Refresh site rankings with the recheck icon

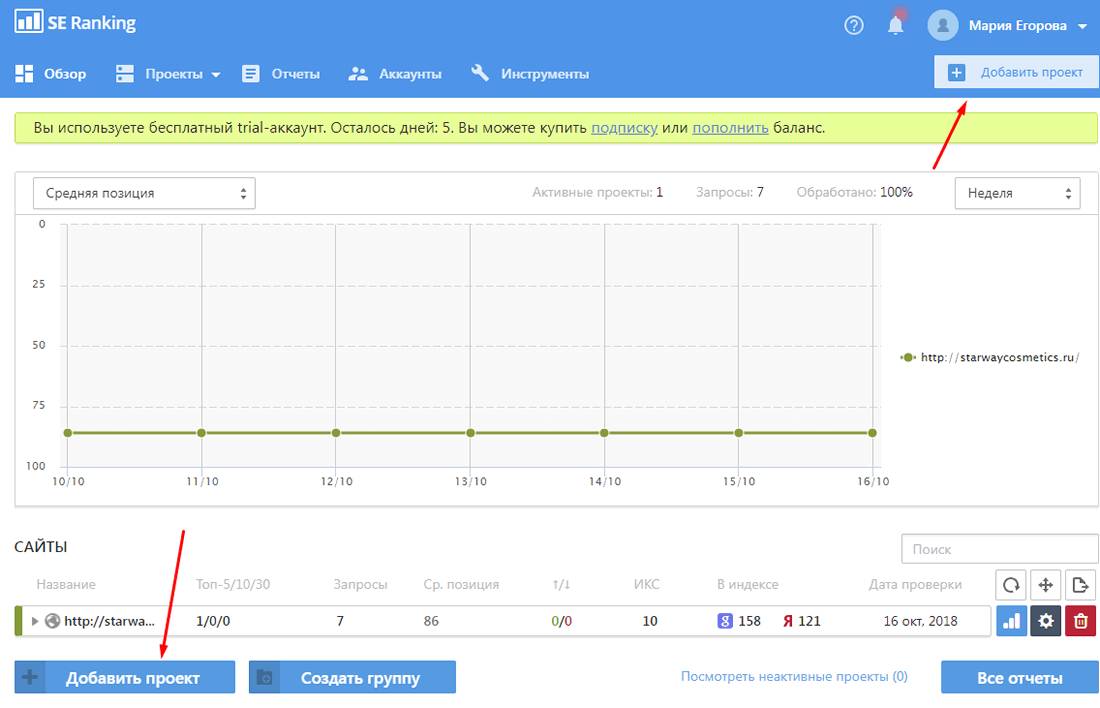(x=1011, y=585)
